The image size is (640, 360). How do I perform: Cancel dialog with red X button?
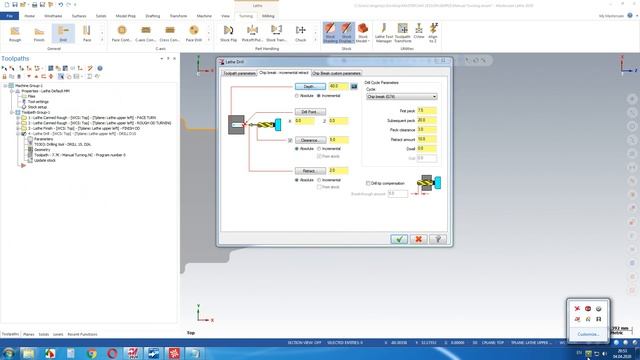[418, 239]
